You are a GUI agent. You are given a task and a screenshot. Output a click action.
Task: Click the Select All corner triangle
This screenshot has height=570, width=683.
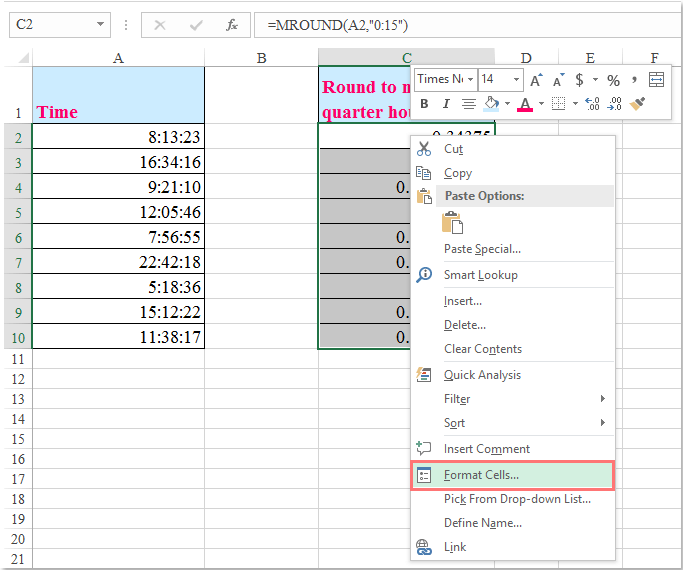[x=23, y=57]
